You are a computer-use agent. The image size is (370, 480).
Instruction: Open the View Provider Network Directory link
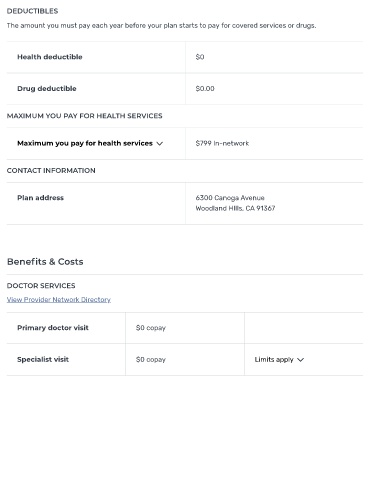click(59, 299)
